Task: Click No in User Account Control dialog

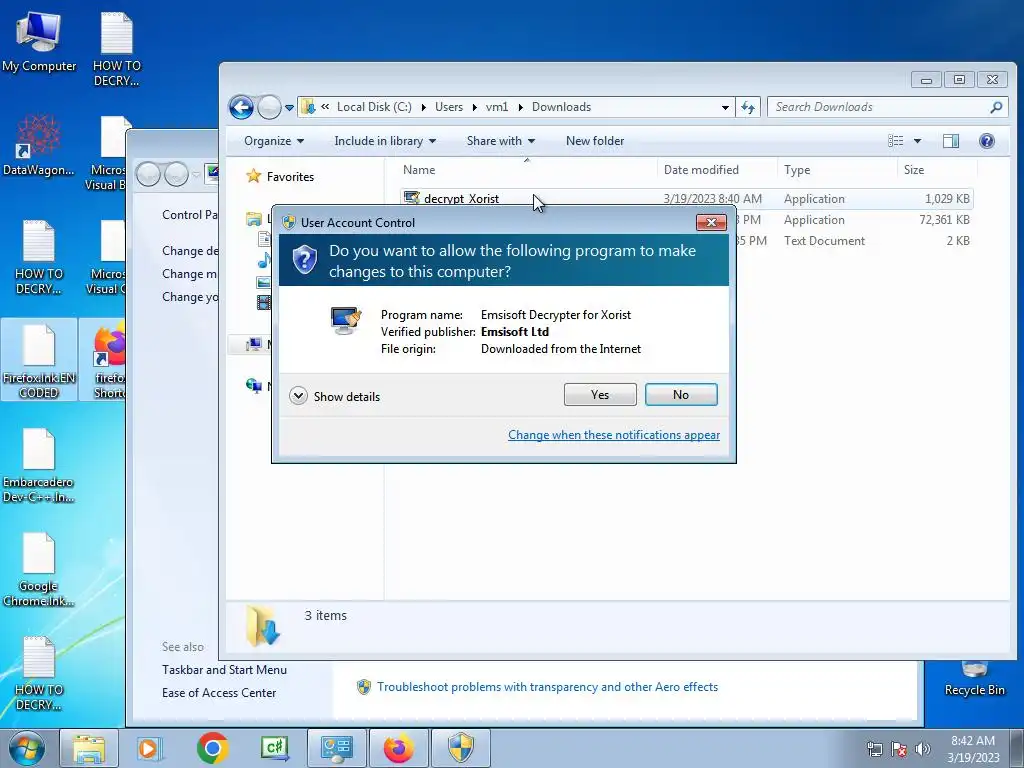Action: click(680, 394)
